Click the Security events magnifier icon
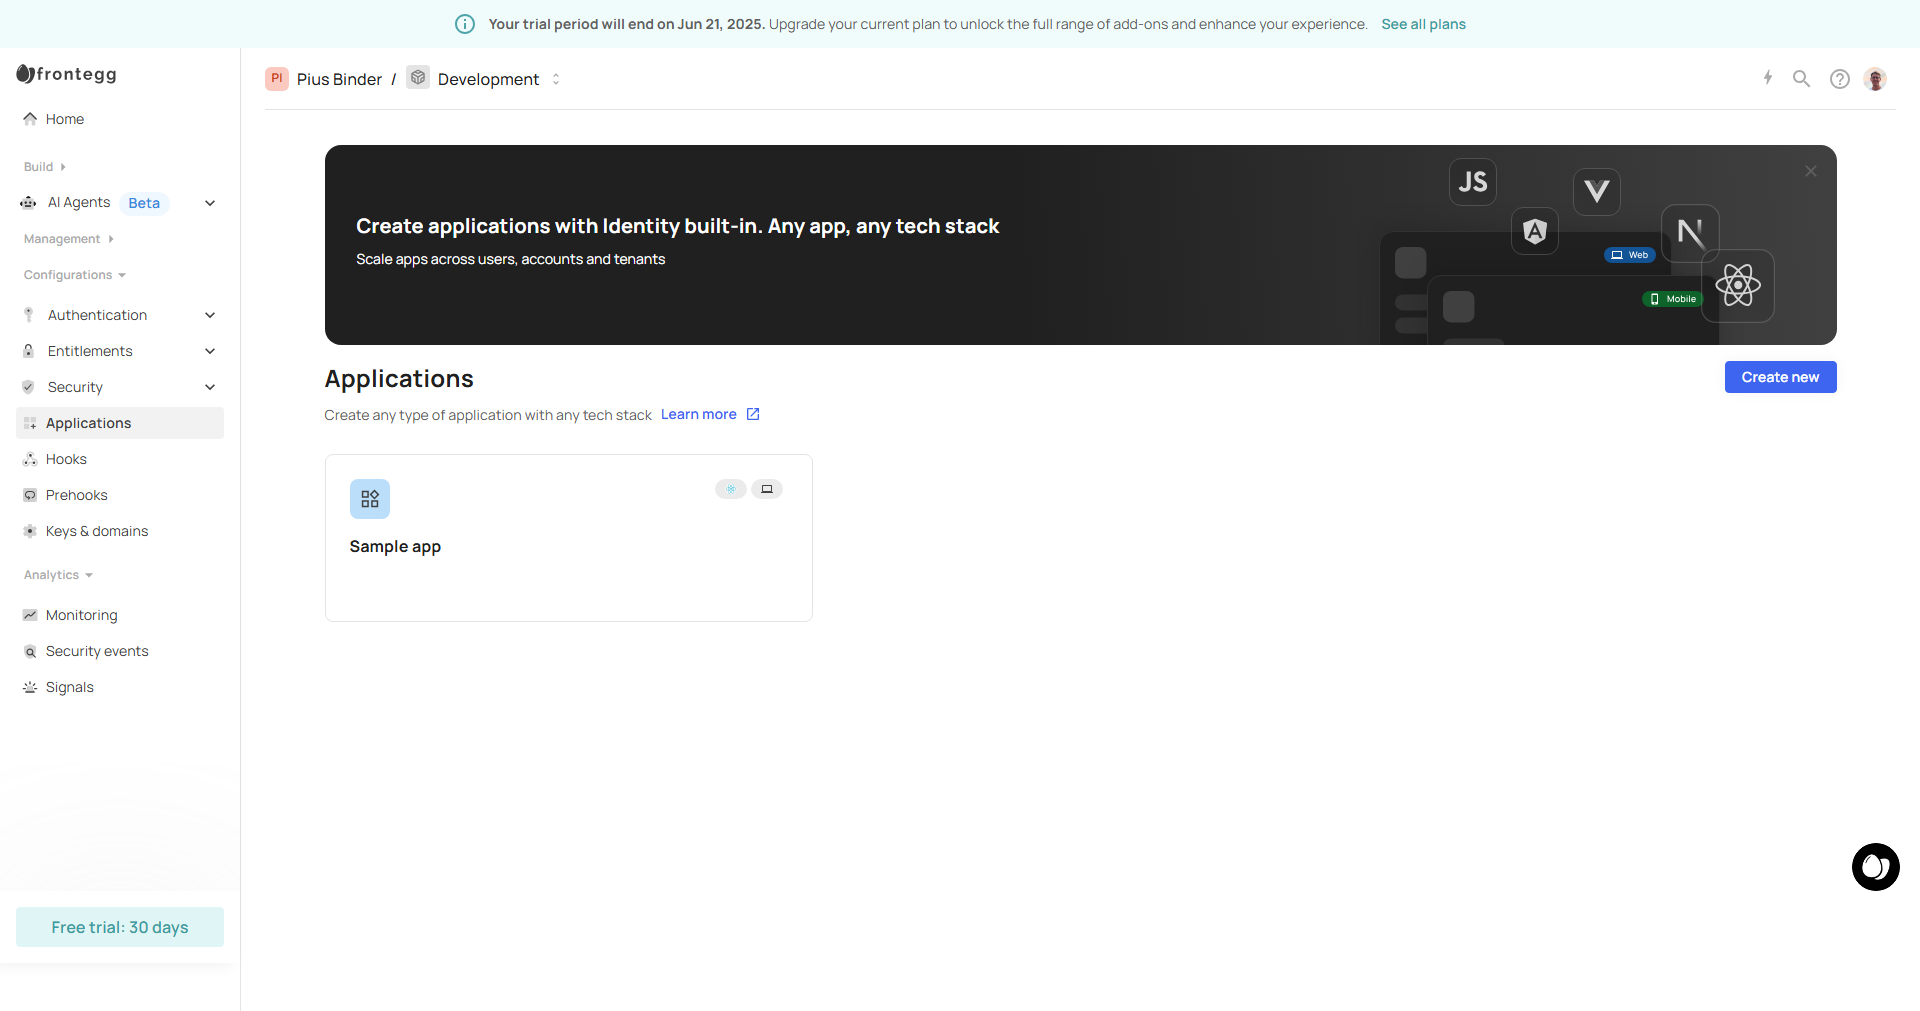This screenshot has width=1920, height=1011. coord(30,651)
